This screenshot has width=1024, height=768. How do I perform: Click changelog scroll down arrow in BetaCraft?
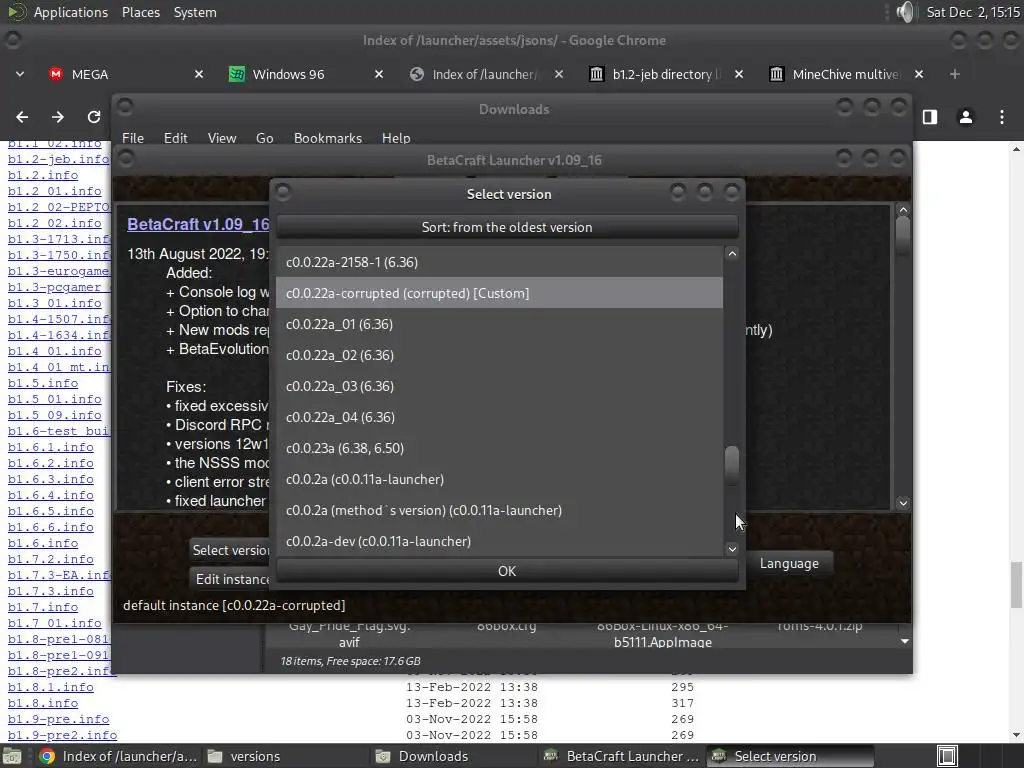coord(903,503)
